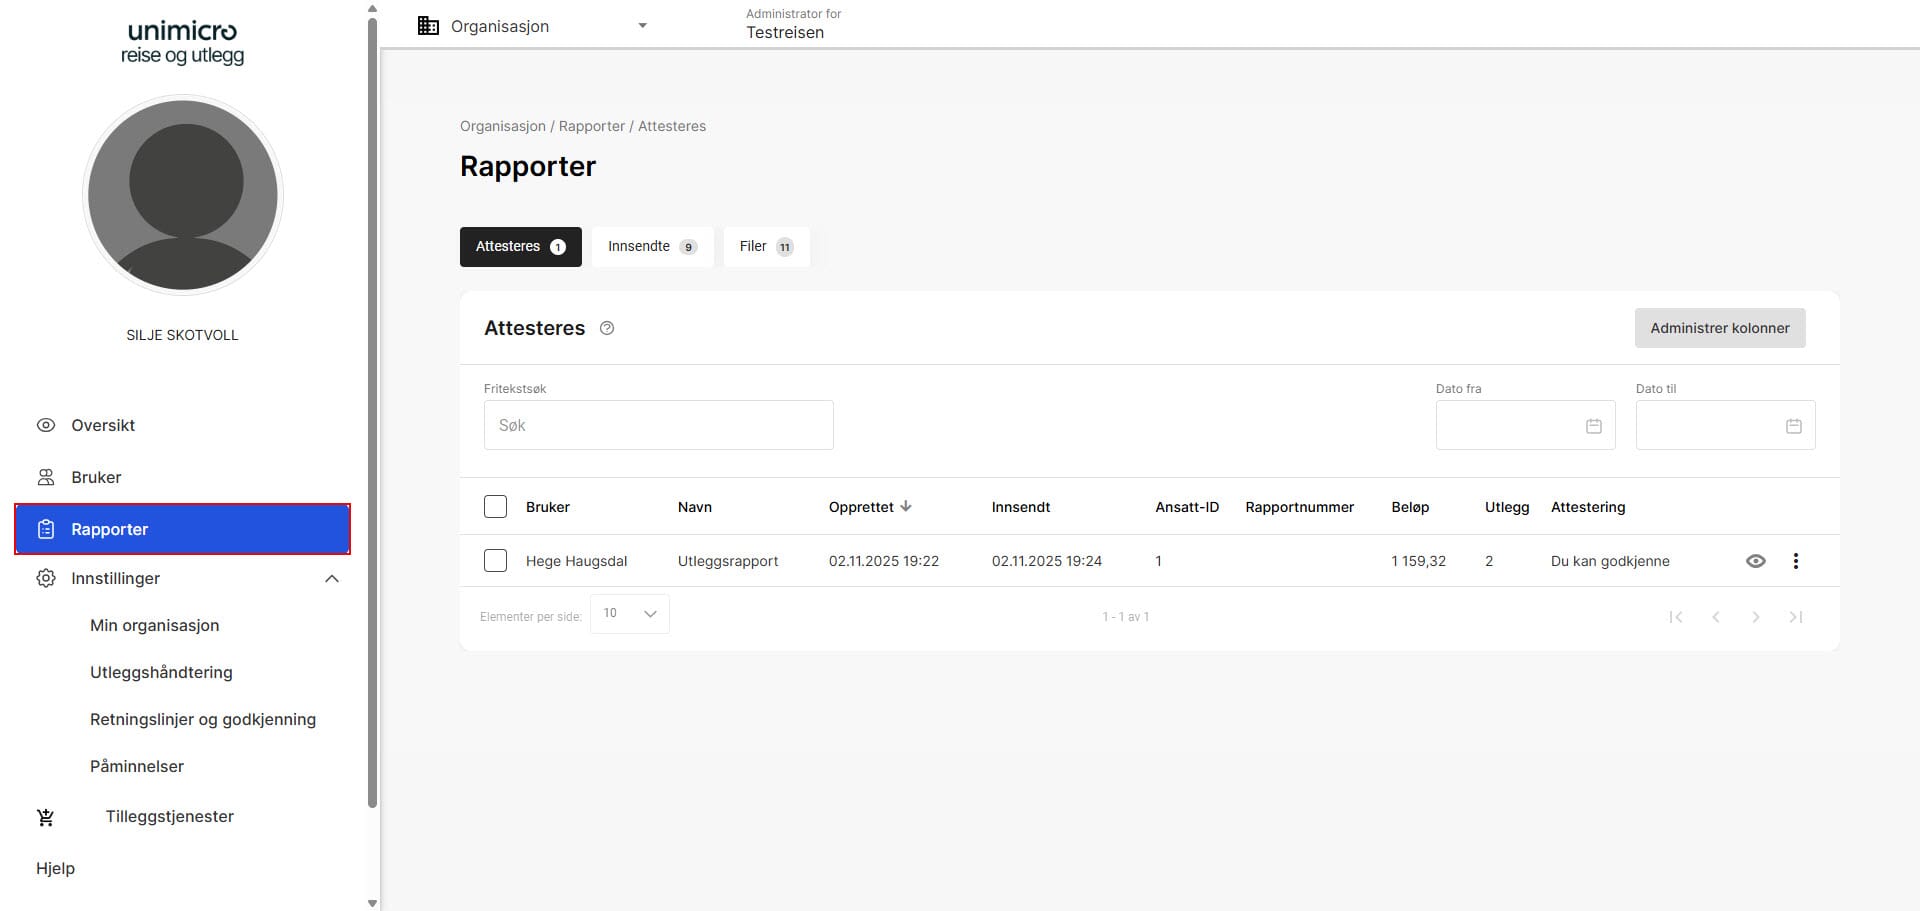This screenshot has width=1920, height=911.
Task: Click the calendar icon in Dato fra
Action: [1593, 426]
